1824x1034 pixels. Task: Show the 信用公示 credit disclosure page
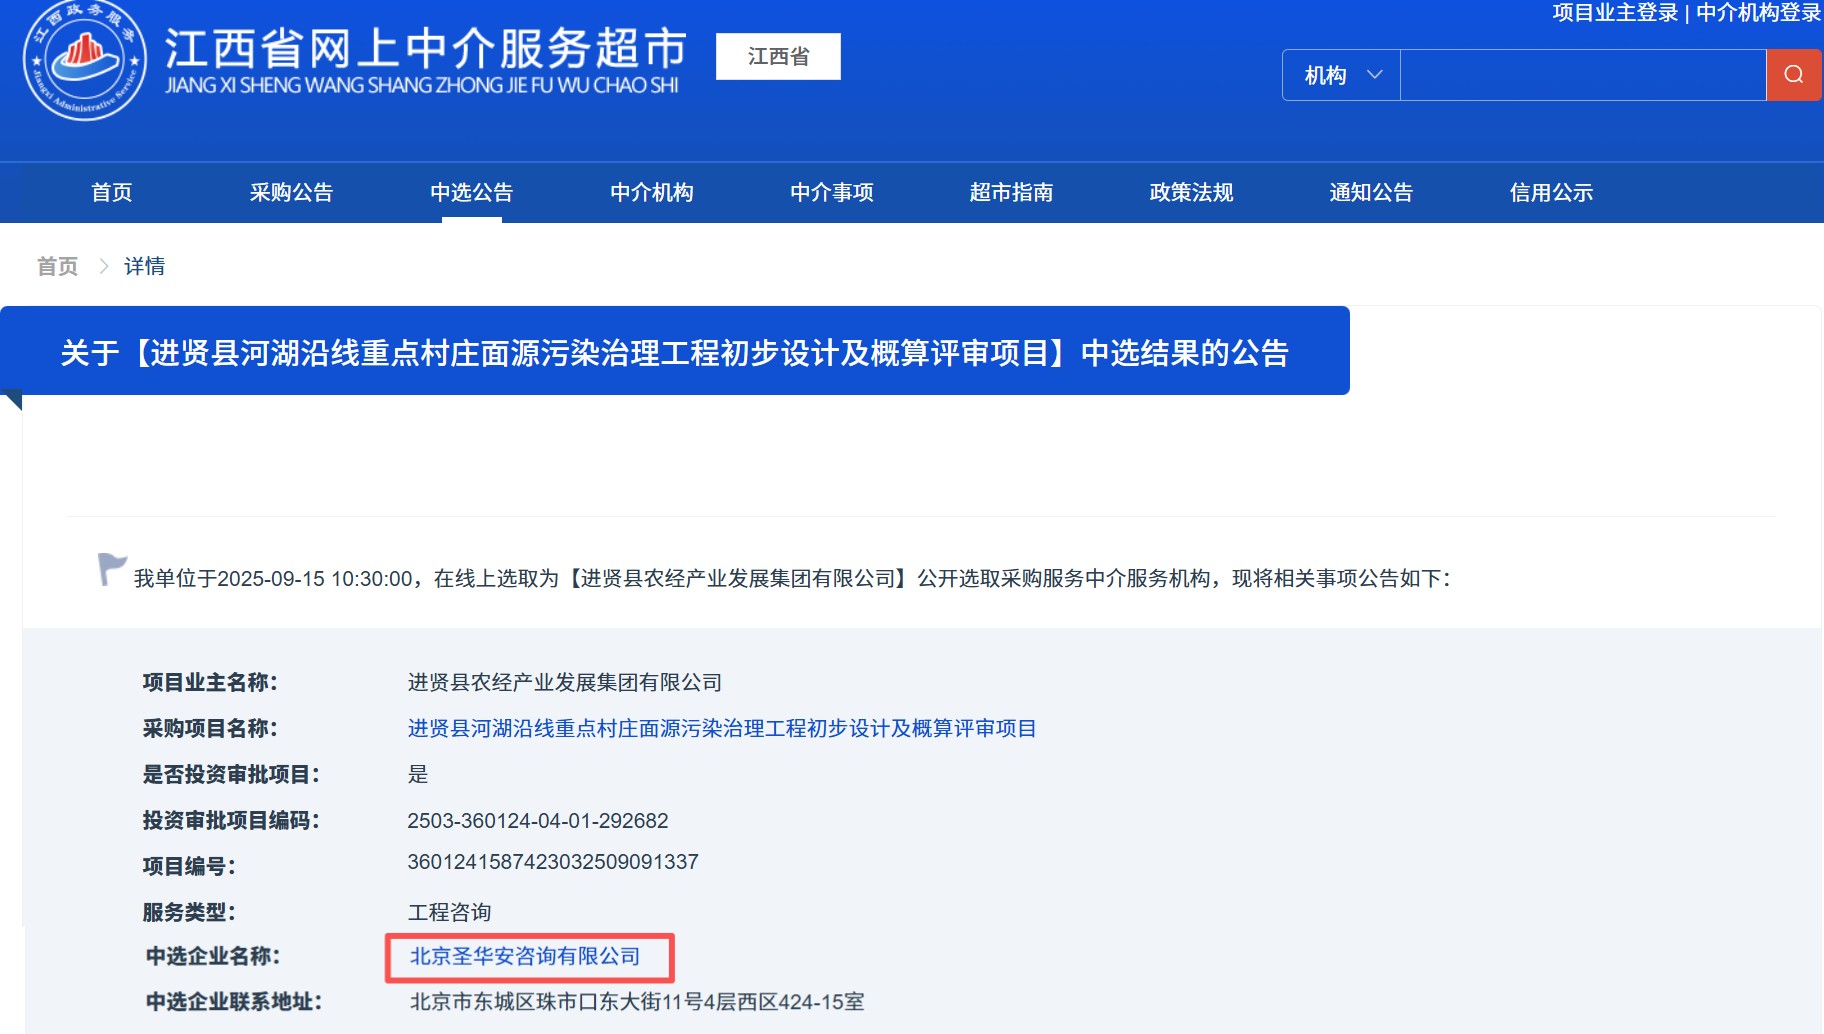tap(1551, 192)
